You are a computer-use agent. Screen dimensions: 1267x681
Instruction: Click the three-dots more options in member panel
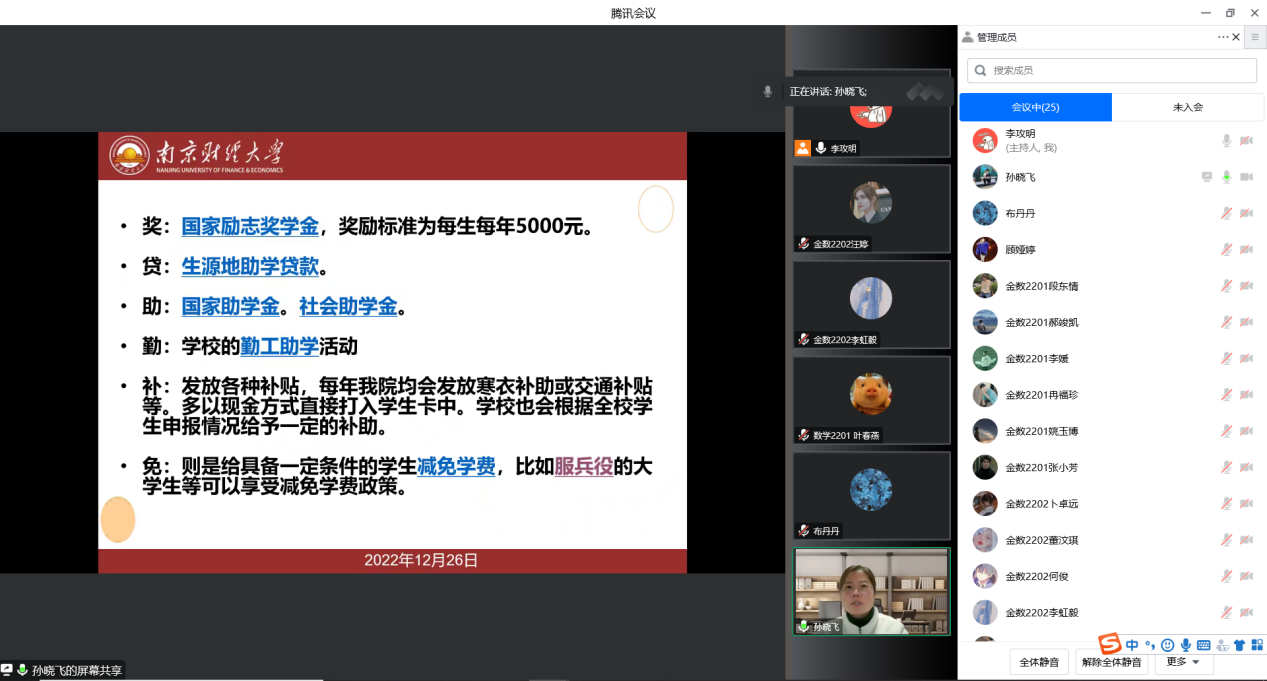coord(1222,37)
